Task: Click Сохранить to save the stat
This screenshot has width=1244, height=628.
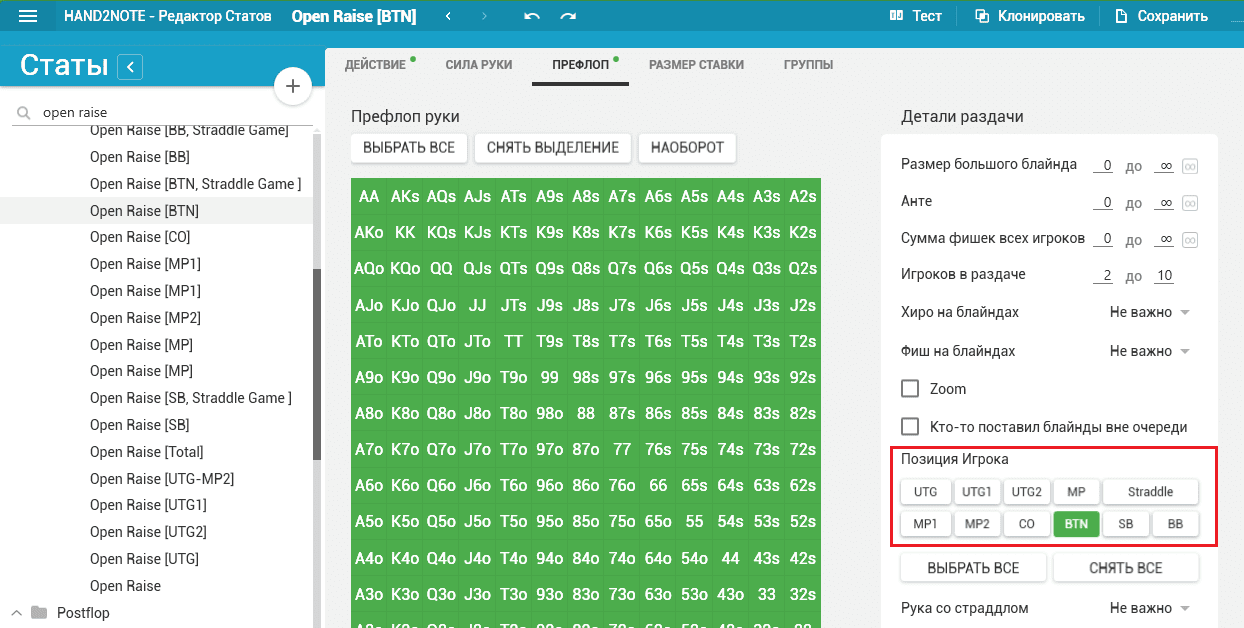Action: click(1161, 16)
